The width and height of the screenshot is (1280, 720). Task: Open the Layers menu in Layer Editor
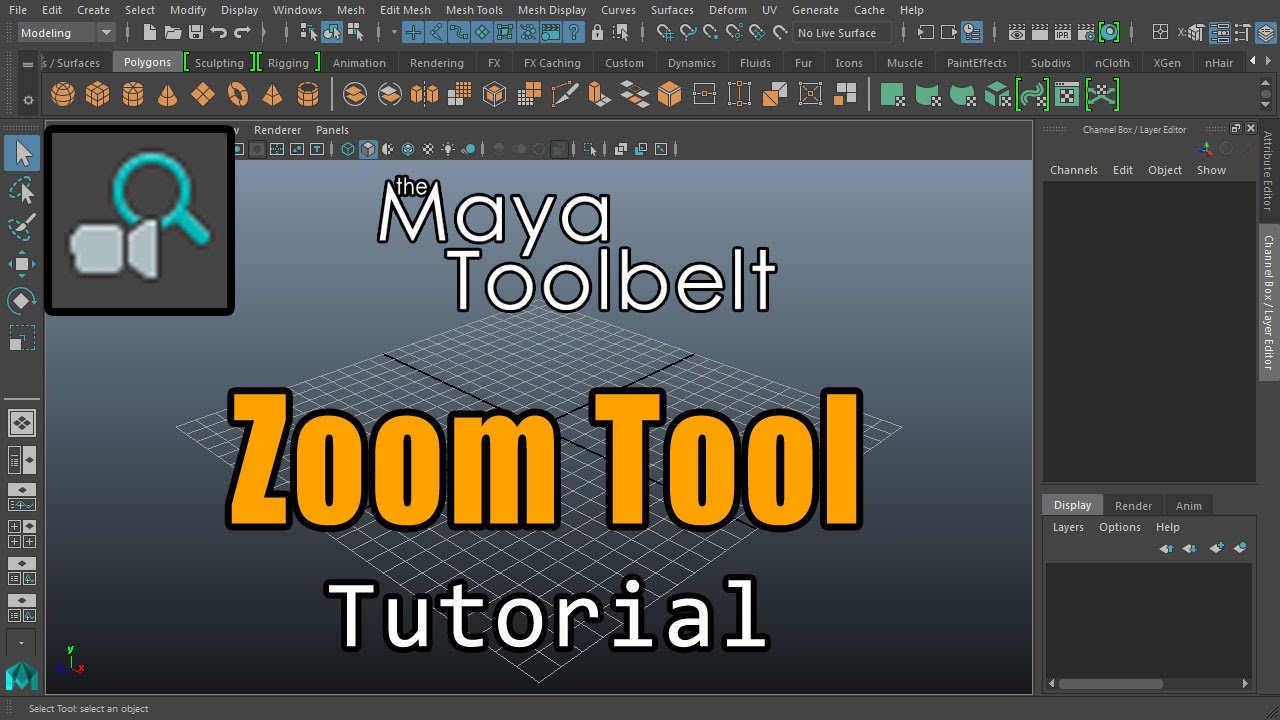coord(1068,527)
